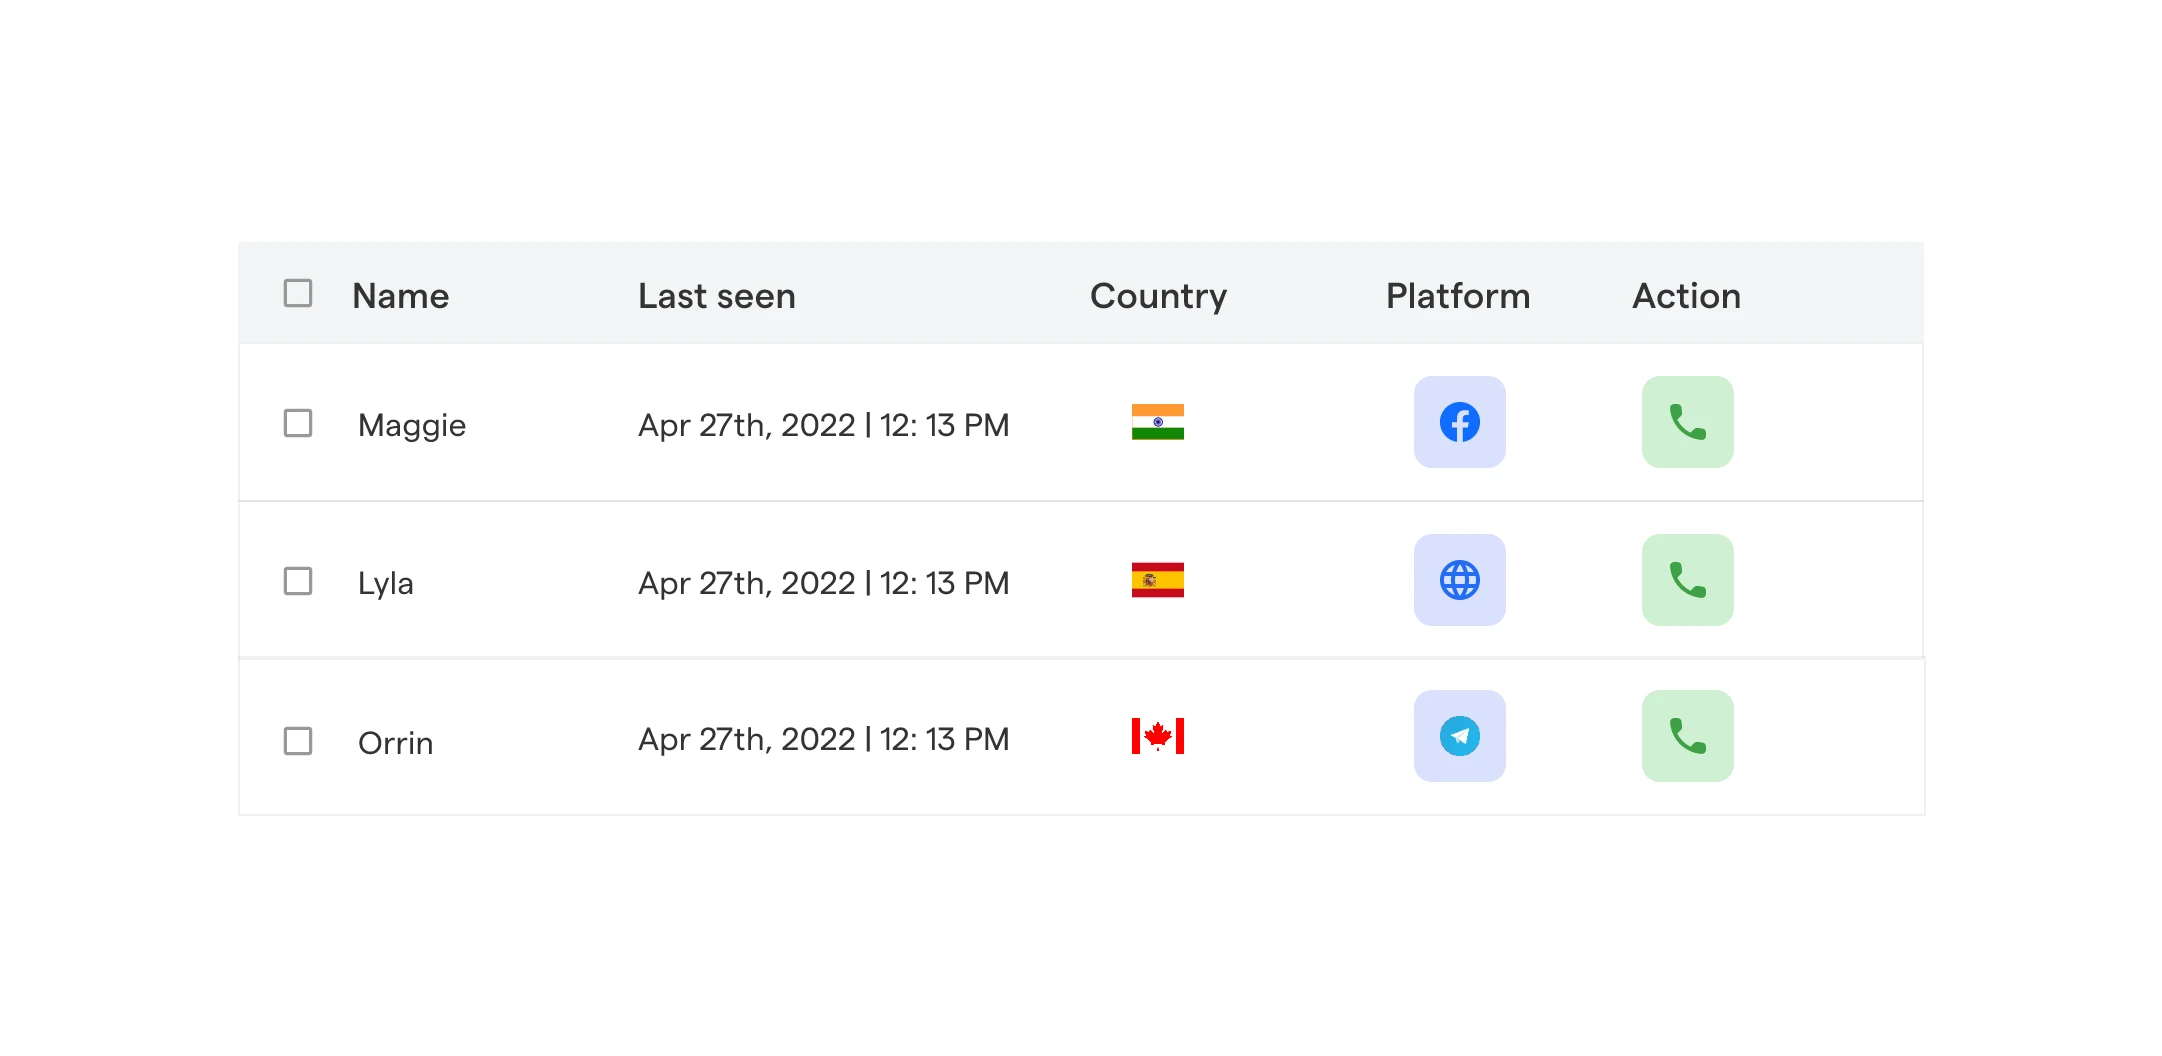Click the Country column header
Screen dimensions: 2162x1056
coord(1158,296)
